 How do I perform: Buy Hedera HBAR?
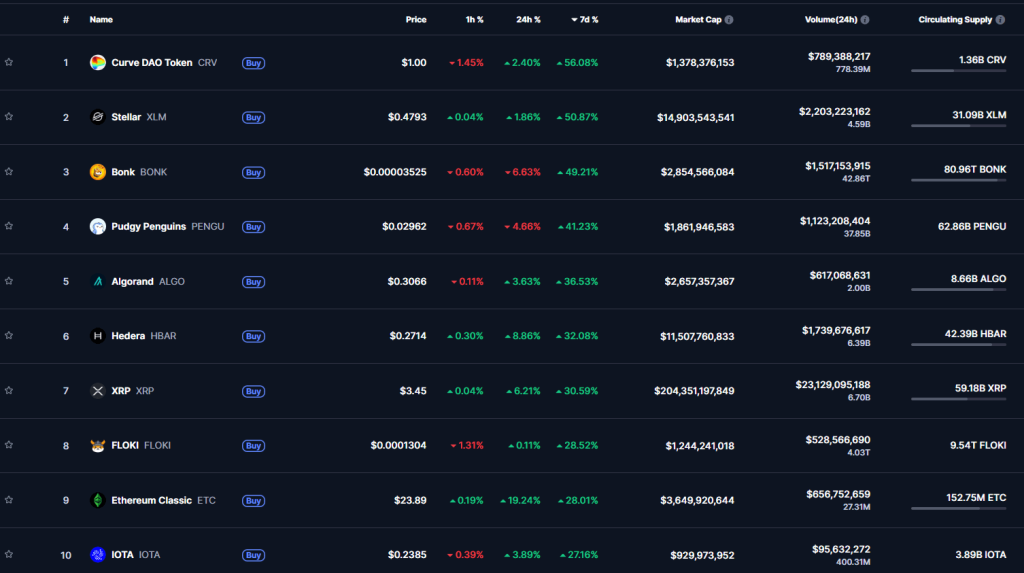click(x=253, y=336)
